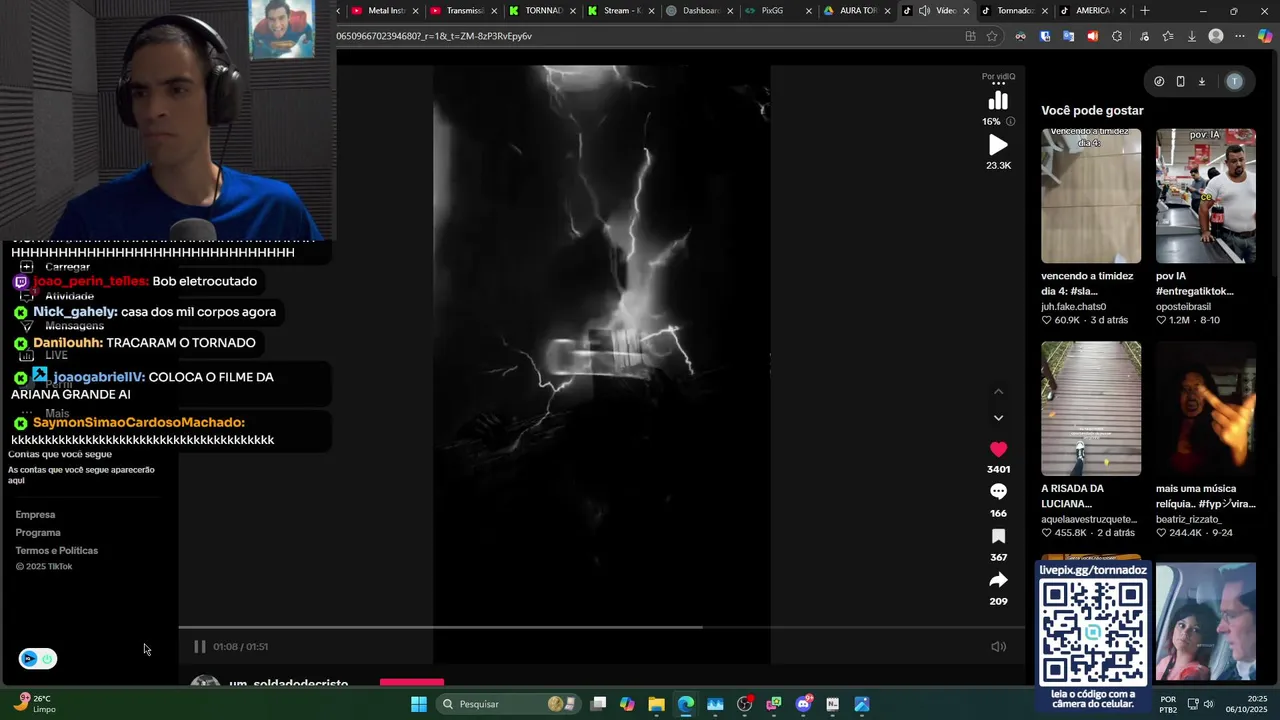Screen dimensions: 1280x720
Task: Share the video with the arrow icon
Action: tap(998, 580)
